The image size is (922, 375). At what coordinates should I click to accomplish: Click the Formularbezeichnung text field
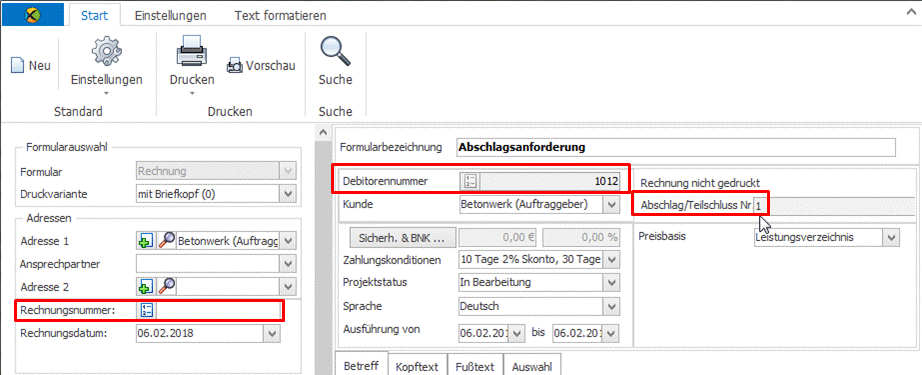point(676,147)
